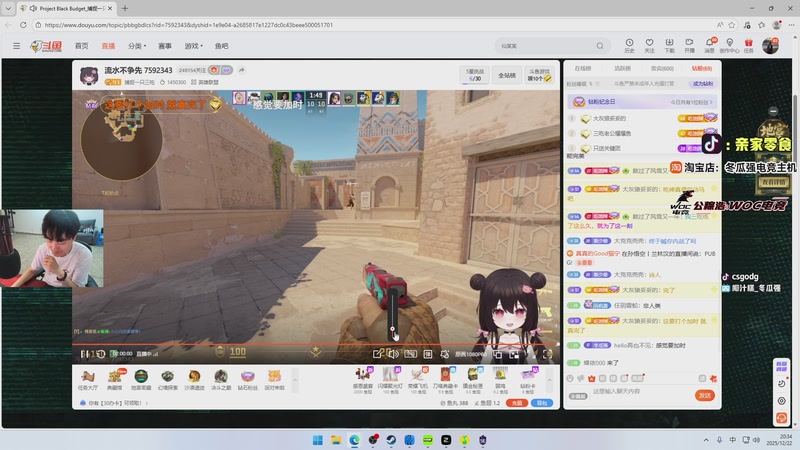Open customer service headset icon in sidebar
Image resolution: width=800 pixels, height=450 pixels.
point(781,418)
